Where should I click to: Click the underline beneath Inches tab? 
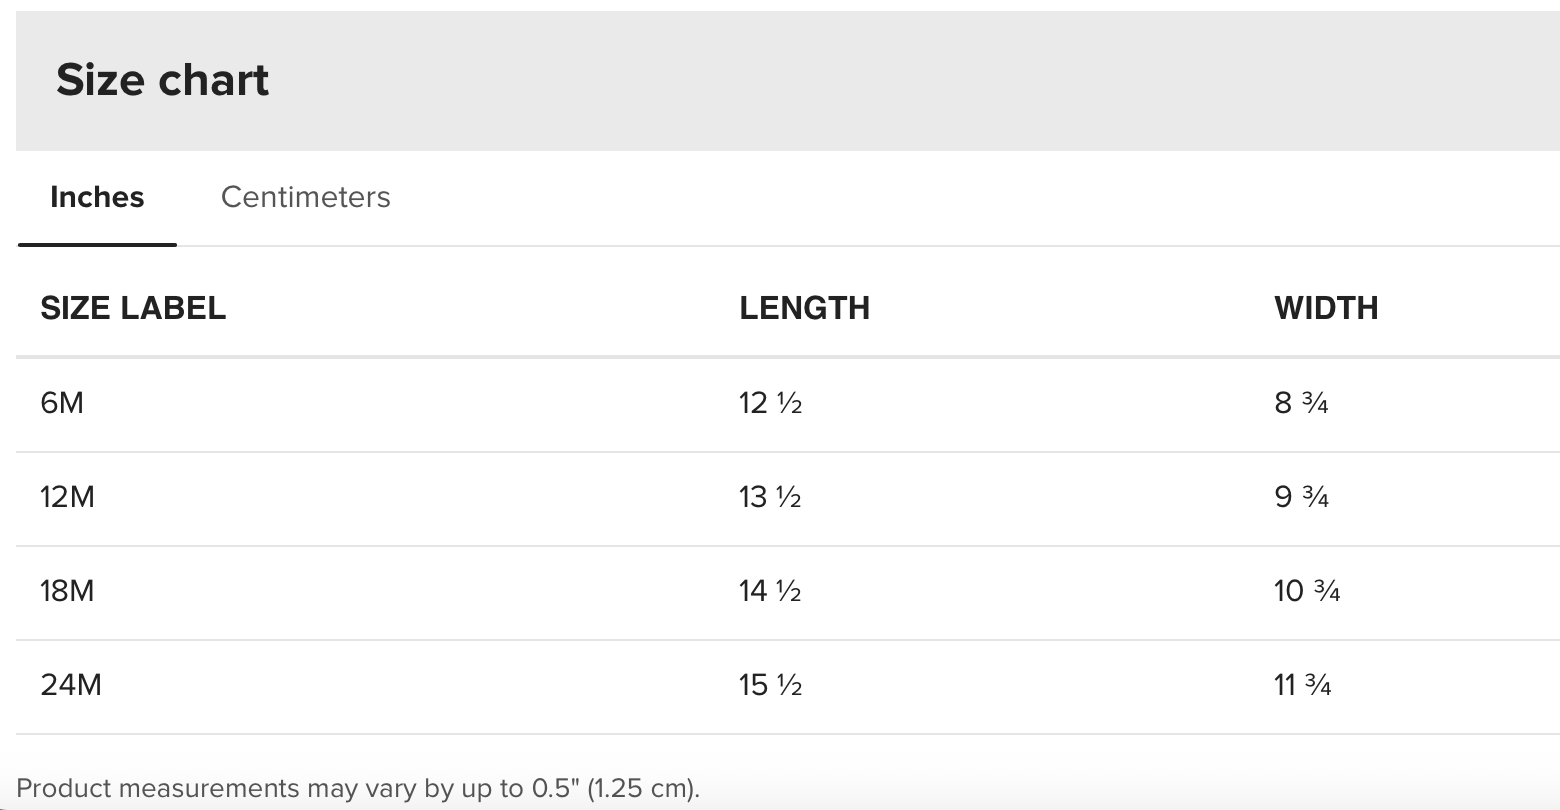click(97, 244)
